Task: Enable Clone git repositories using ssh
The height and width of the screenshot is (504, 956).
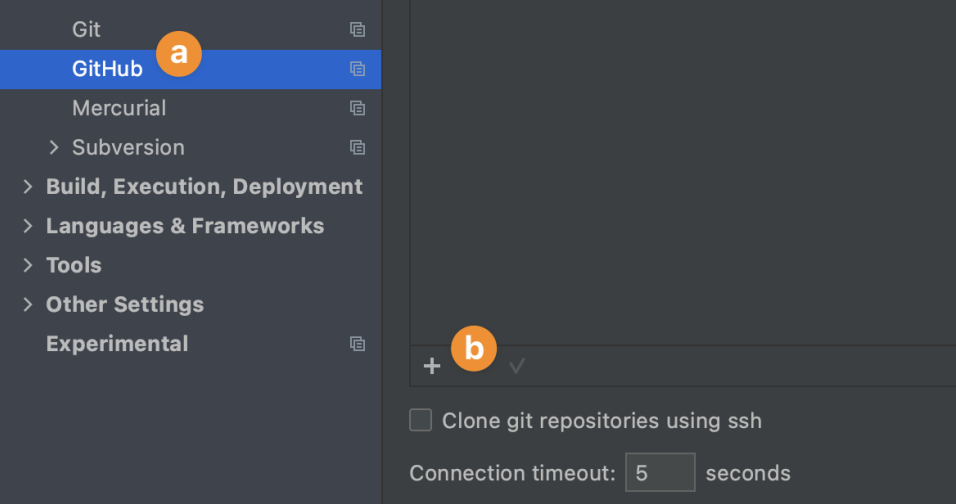Action: point(421,420)
